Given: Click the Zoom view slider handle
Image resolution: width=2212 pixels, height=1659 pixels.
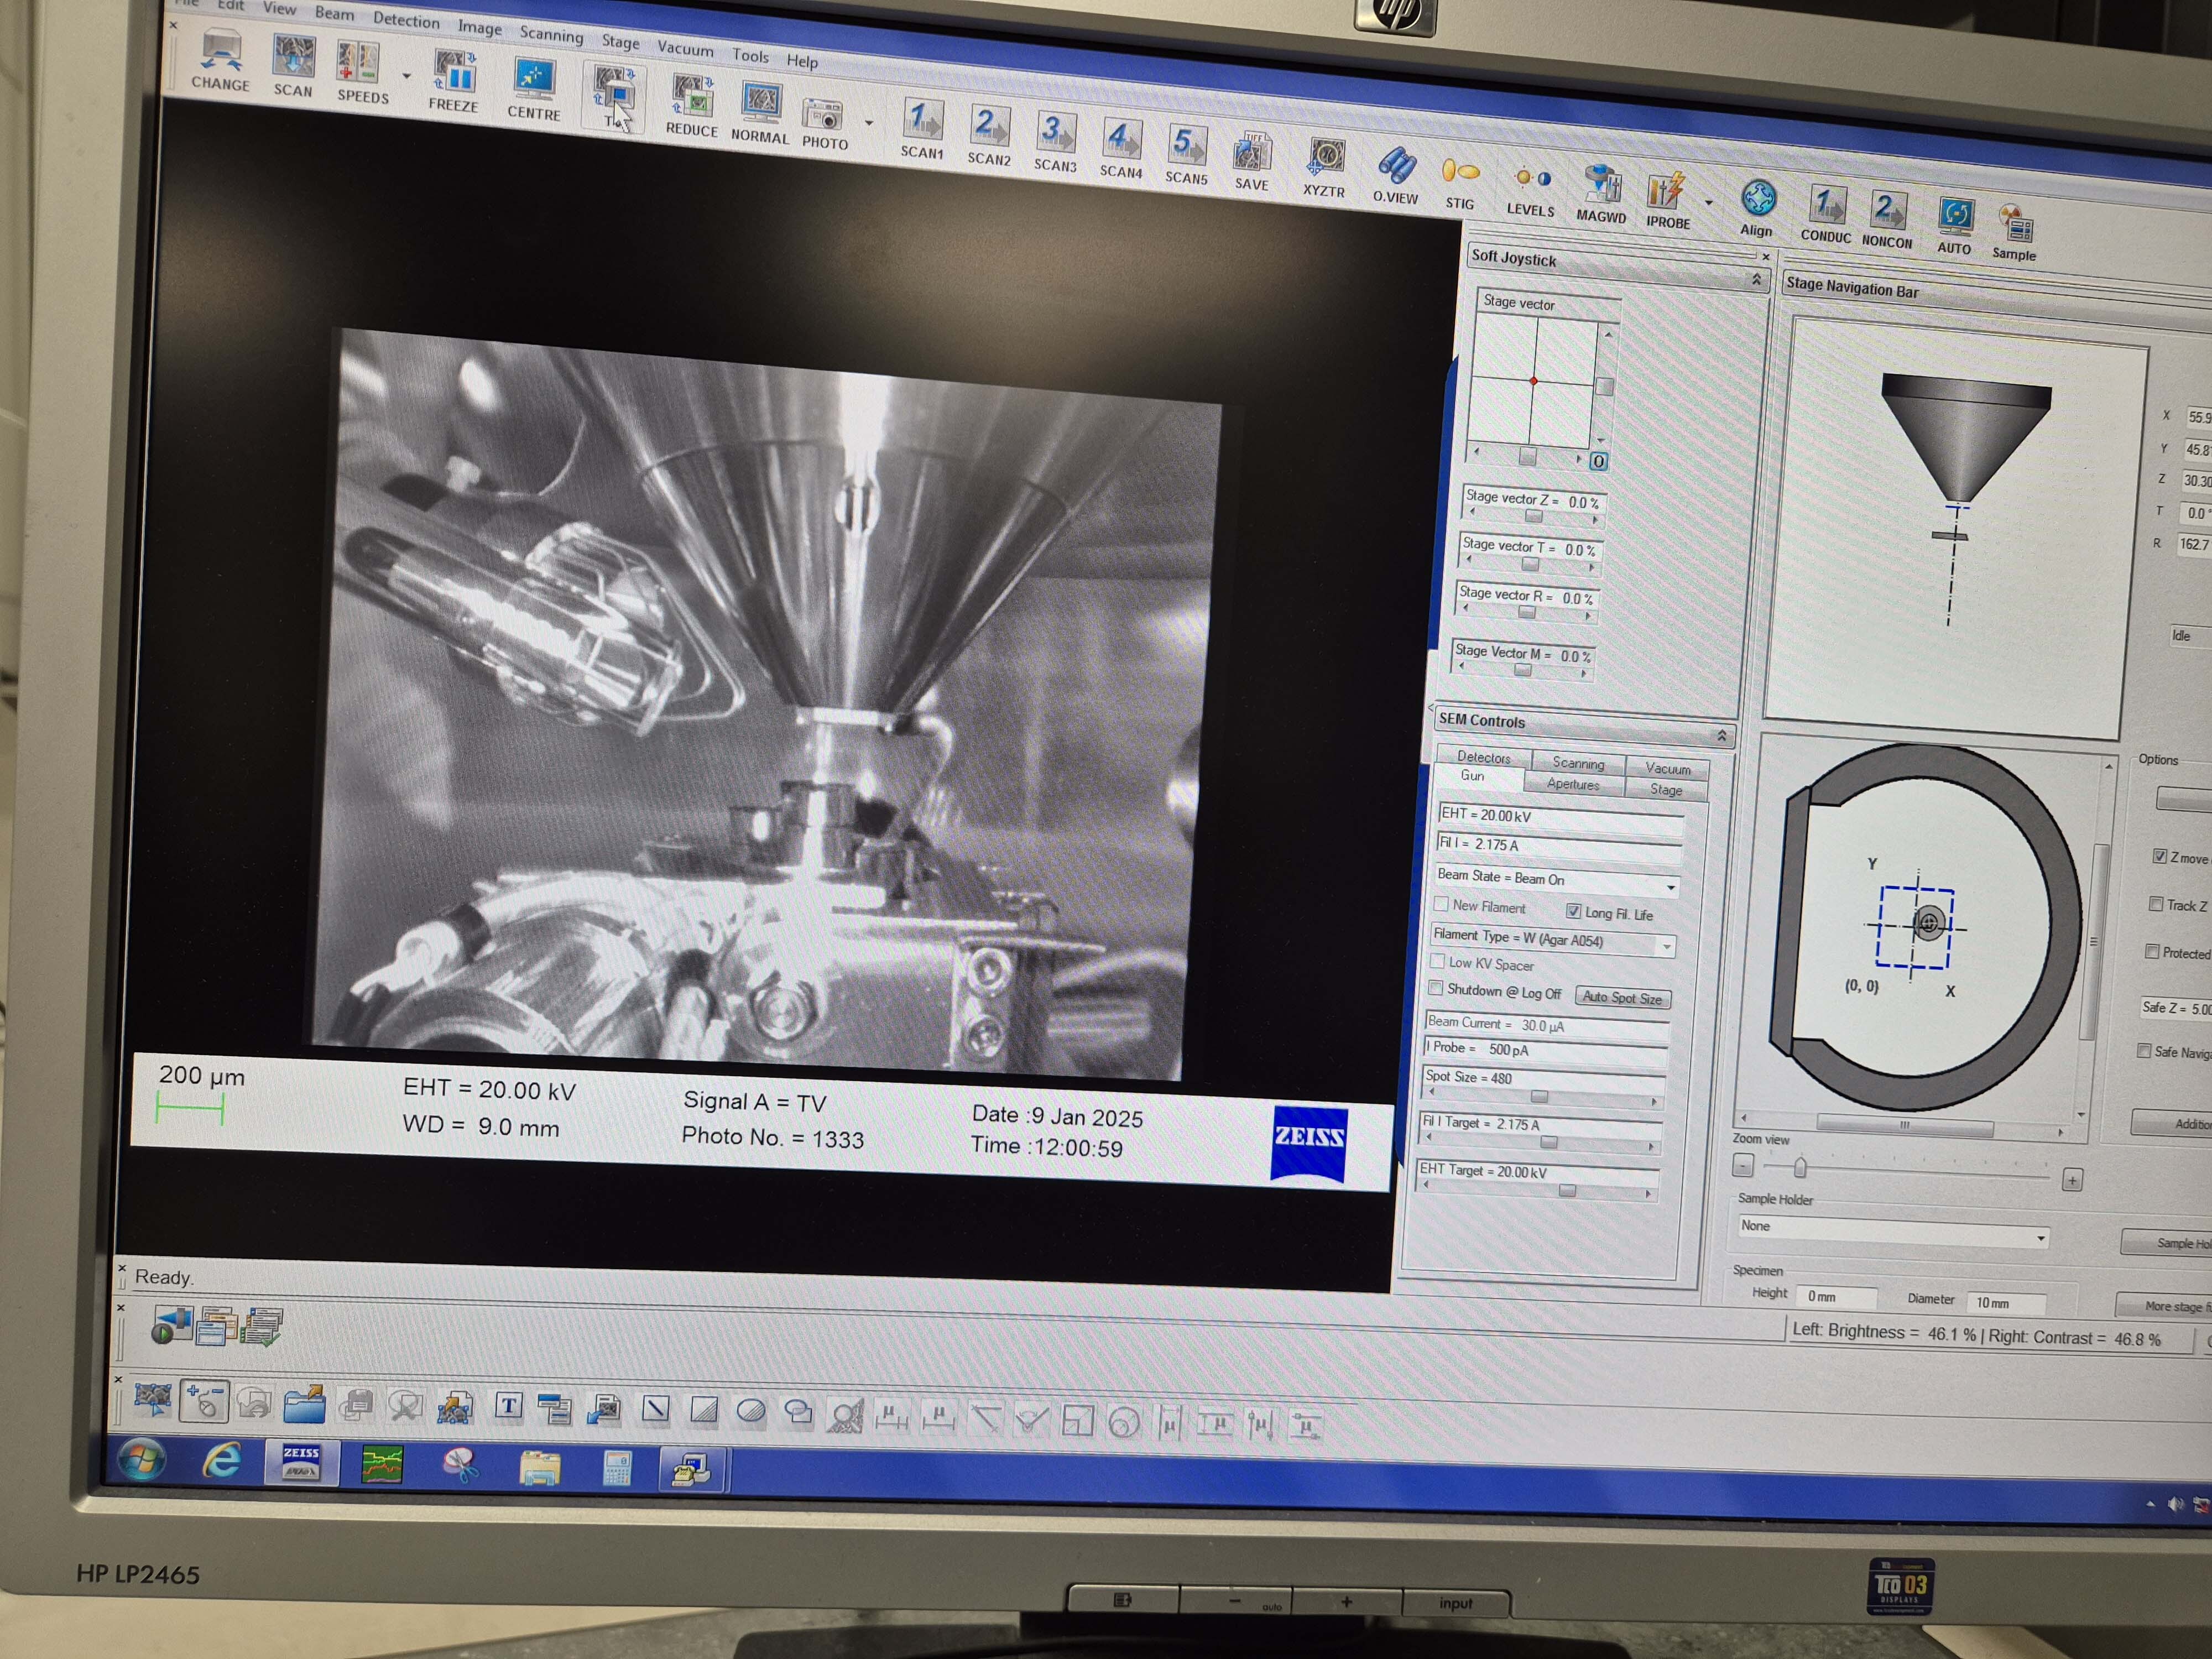Looking at the screenshot, I should pyautogui.click(x=1800, y=1167).
